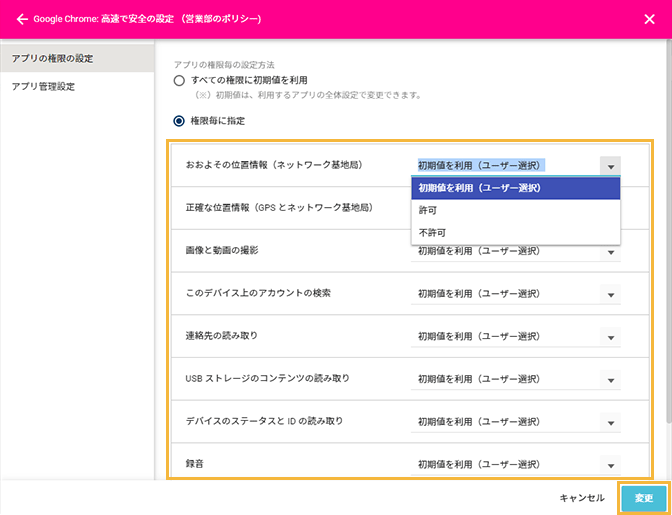Screen dimensions: 672x515
Task: Open dropdown for 連絡先の読み取り
Action: 610,337
